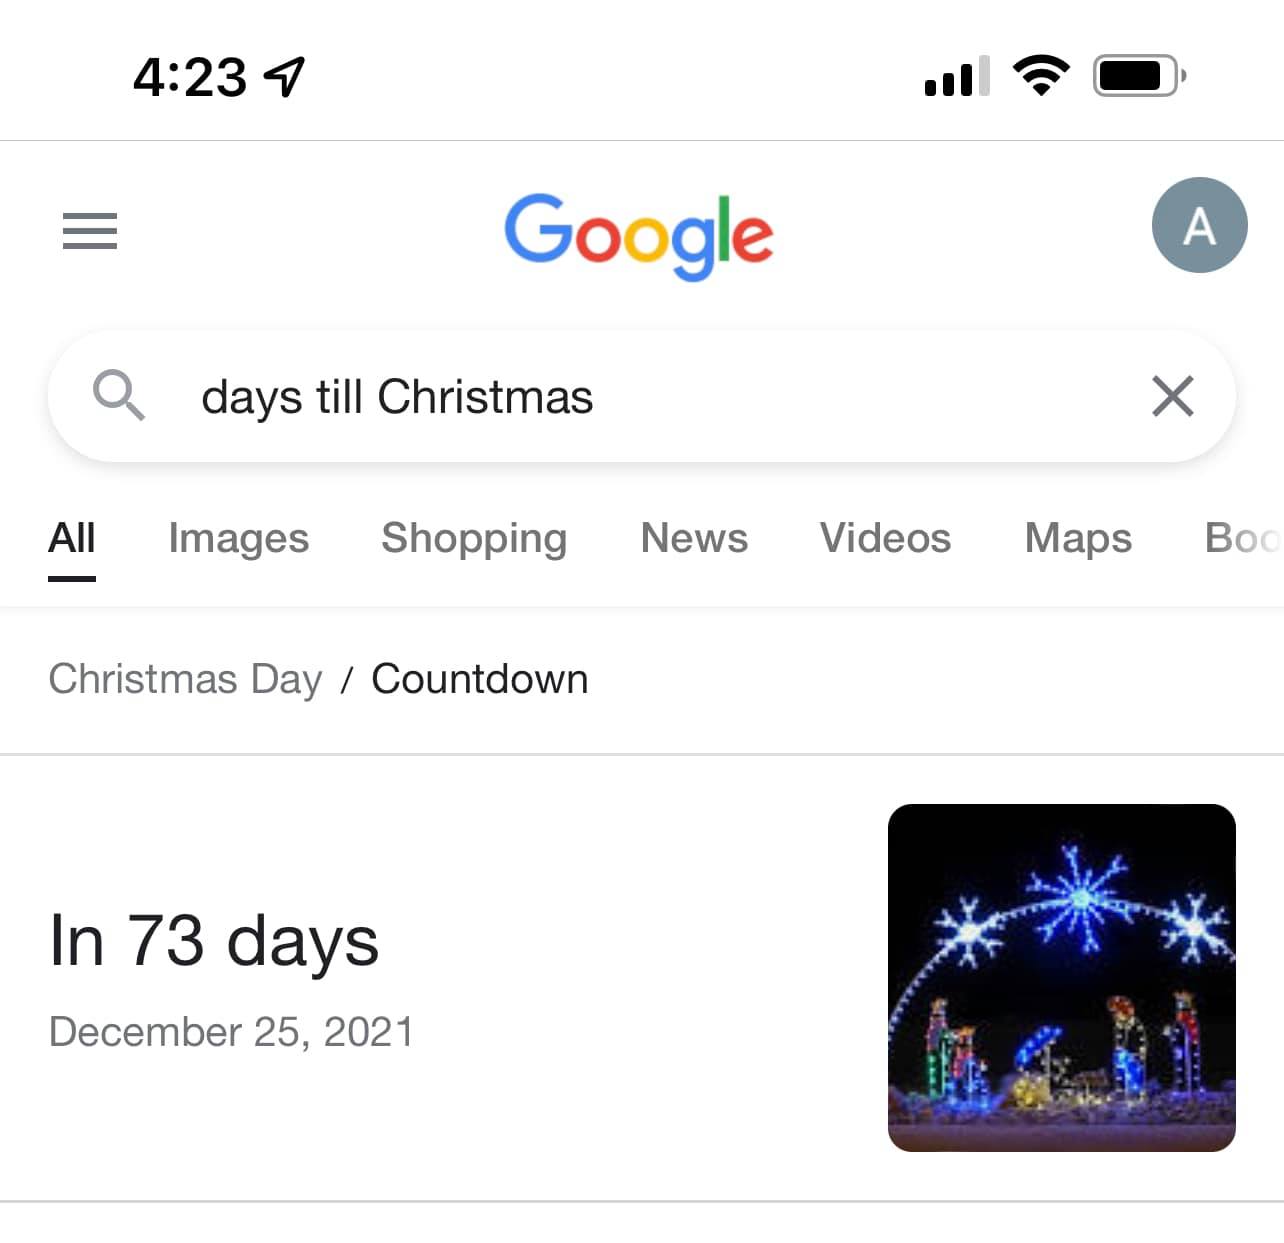Tap the location arrow in status bar
Screen dimensions: 1284x1243
point(285,76)
